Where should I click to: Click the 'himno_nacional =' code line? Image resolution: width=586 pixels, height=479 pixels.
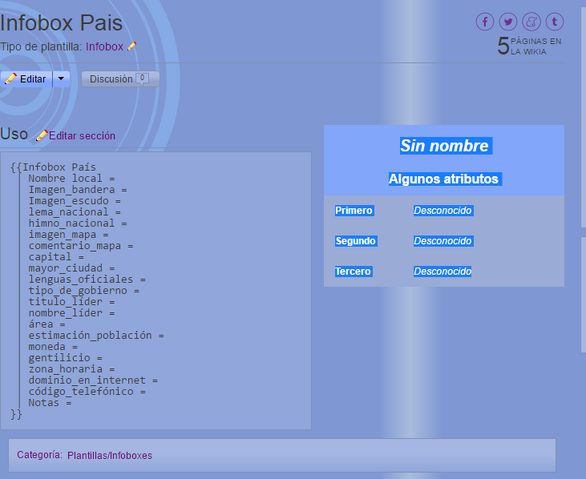(x=78, y=223)
